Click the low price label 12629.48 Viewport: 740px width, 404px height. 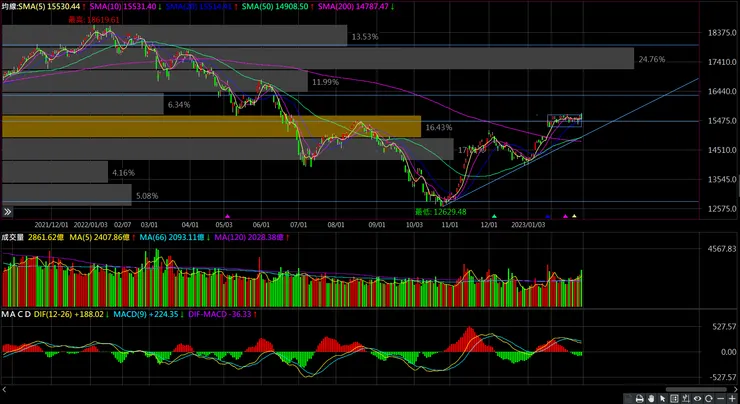tap(440, 212)
